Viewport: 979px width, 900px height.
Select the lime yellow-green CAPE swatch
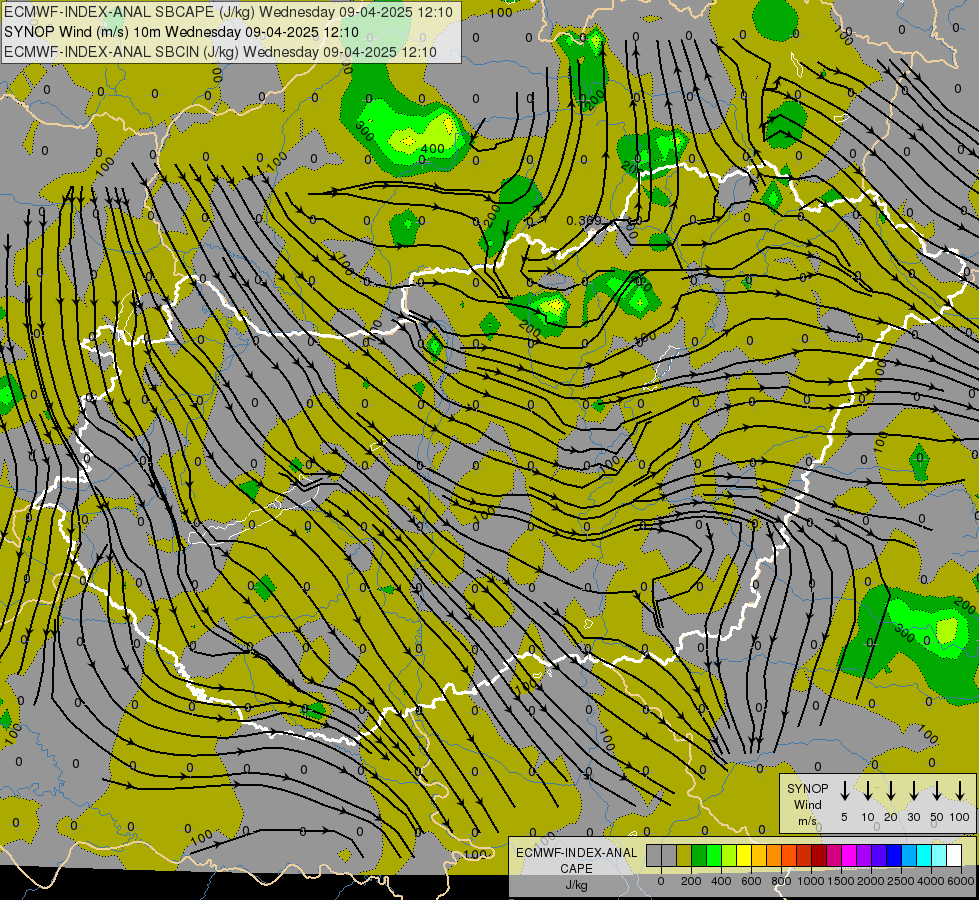[729, 855]
